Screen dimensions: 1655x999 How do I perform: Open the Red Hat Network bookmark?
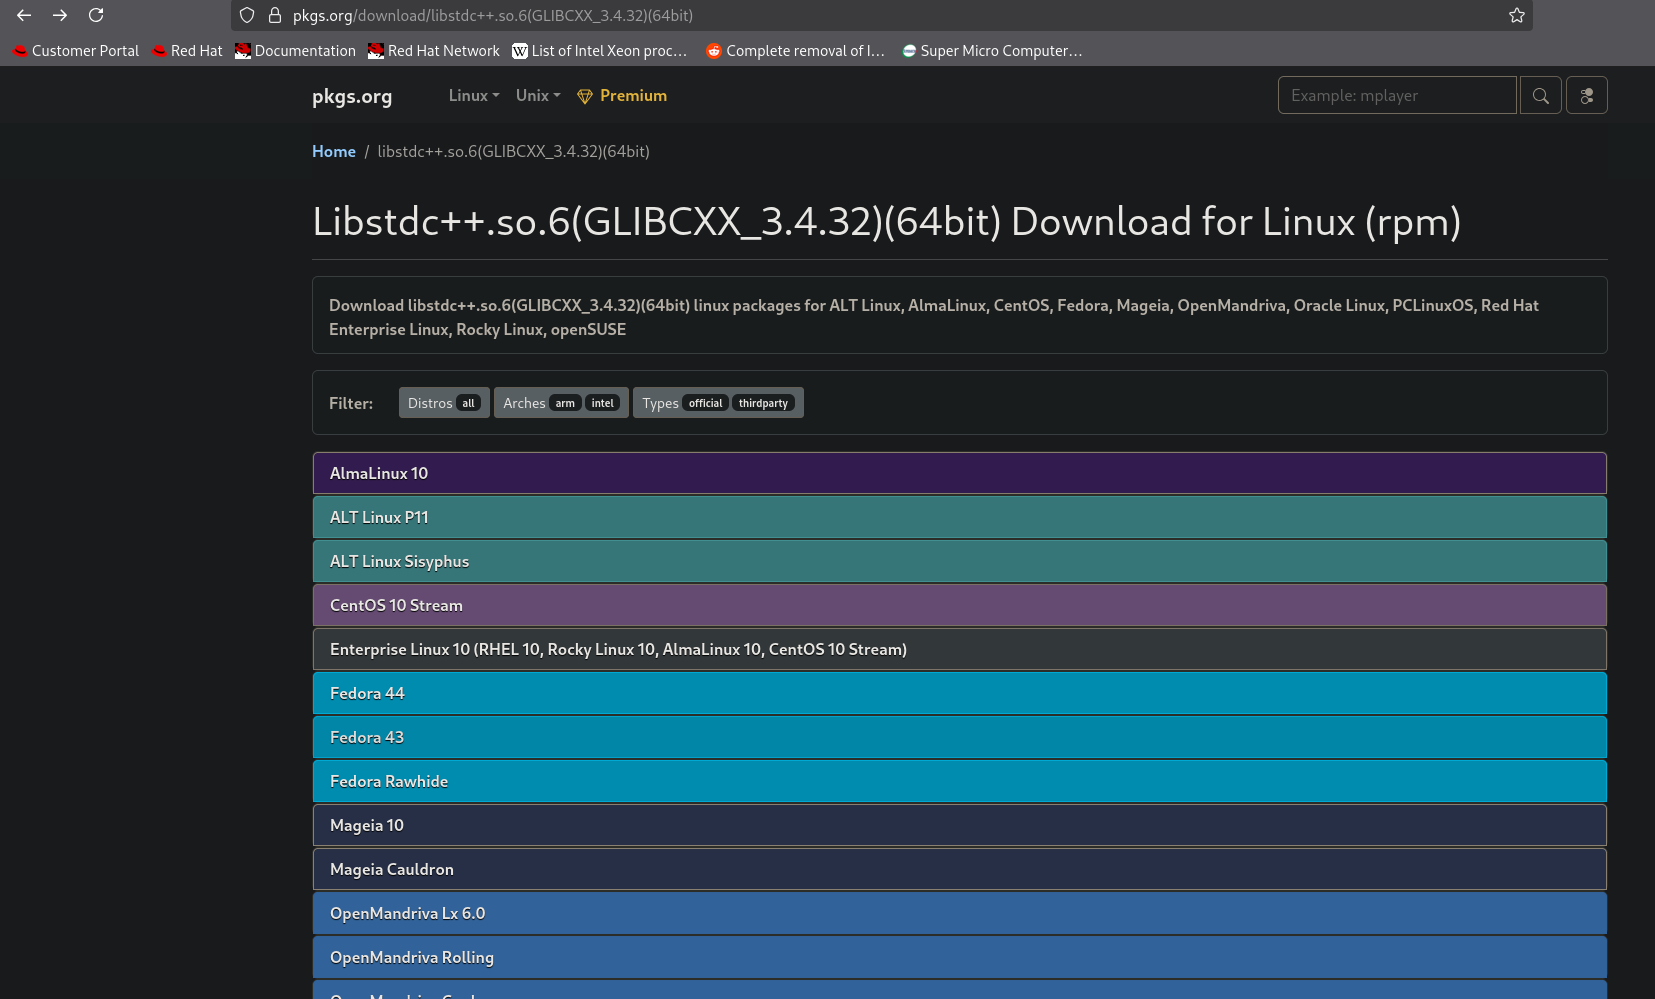click(x=434, y=51)
